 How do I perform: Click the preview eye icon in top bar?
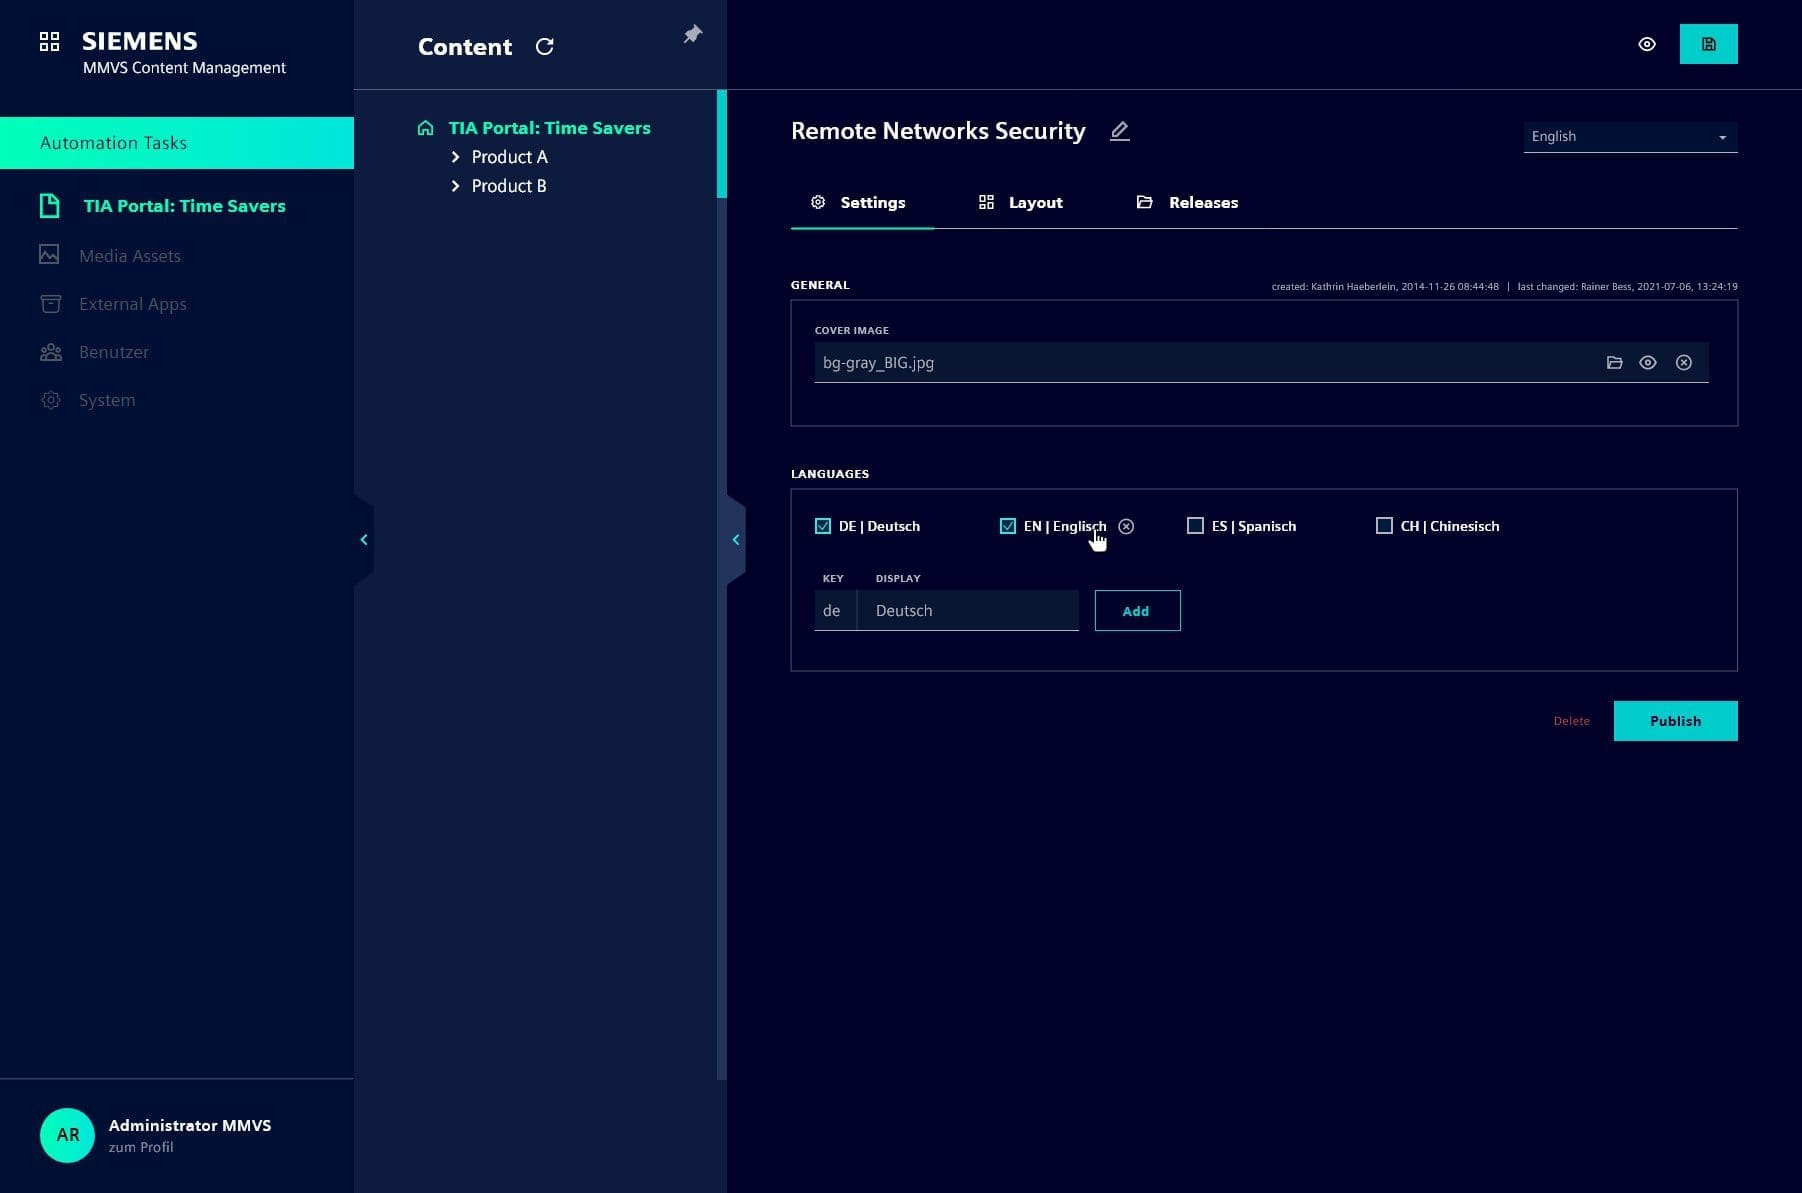1647,44
